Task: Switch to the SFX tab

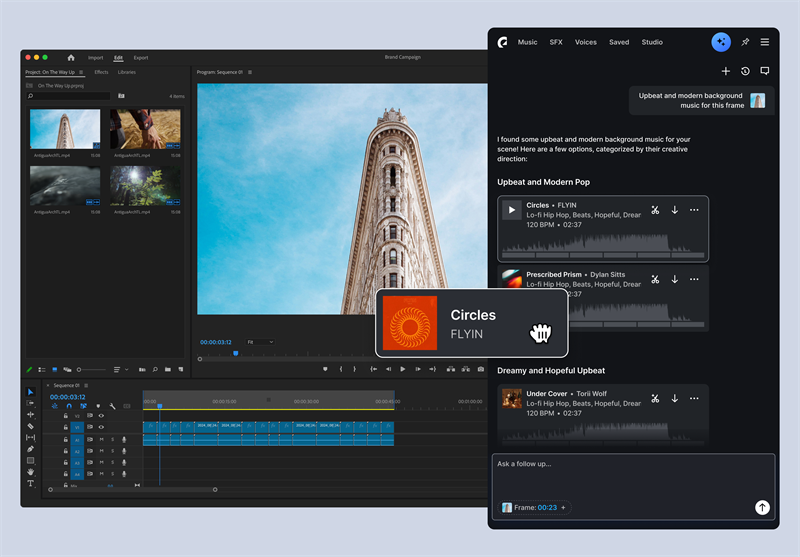Action: pos(556,42)
